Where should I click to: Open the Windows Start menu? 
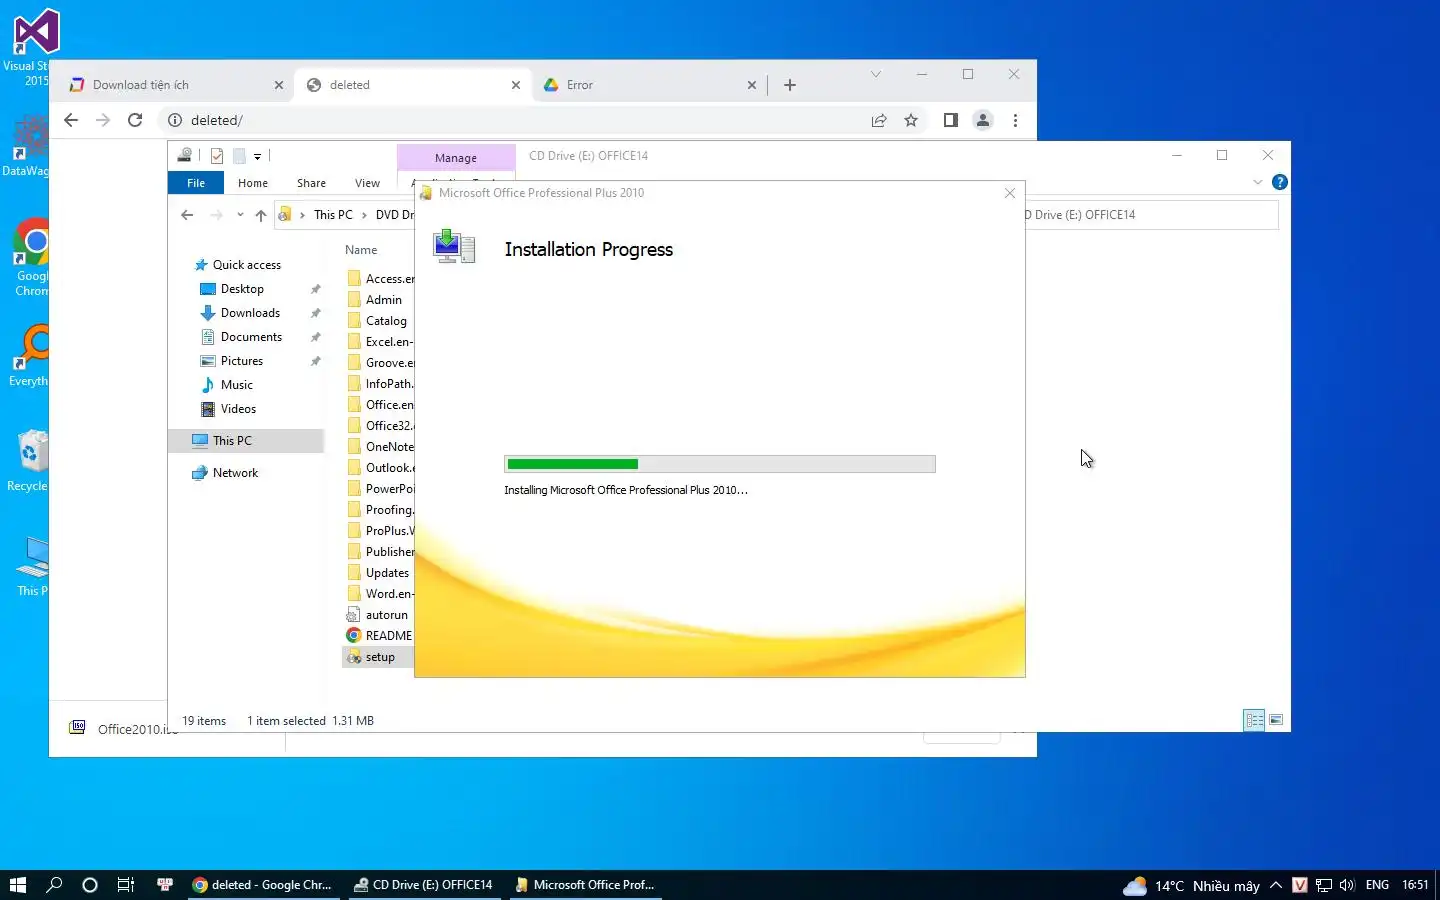click(x=17, y=885)
